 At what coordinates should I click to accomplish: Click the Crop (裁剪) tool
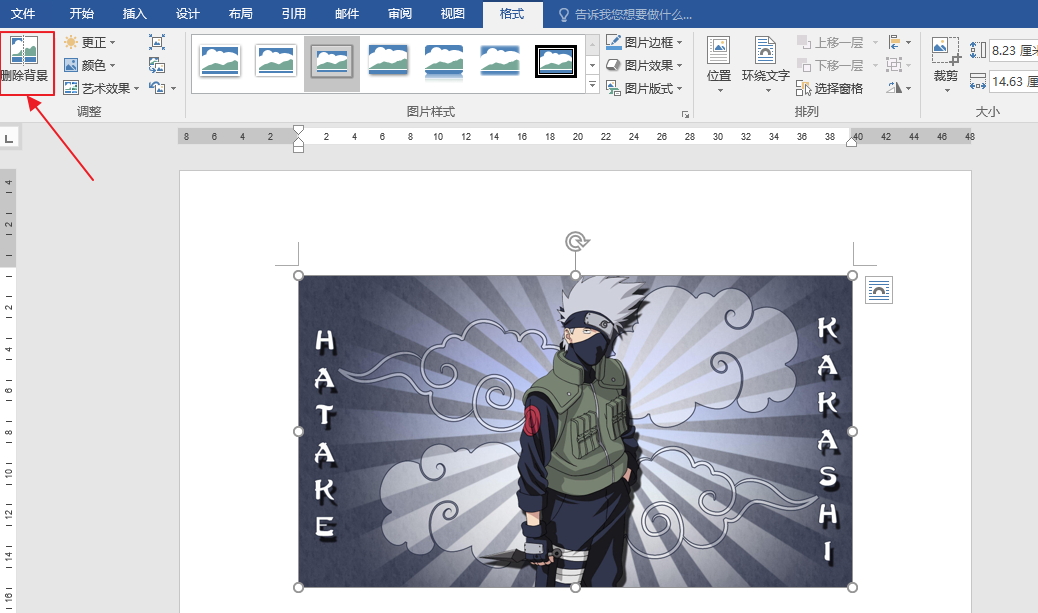(x=946, y=64)
